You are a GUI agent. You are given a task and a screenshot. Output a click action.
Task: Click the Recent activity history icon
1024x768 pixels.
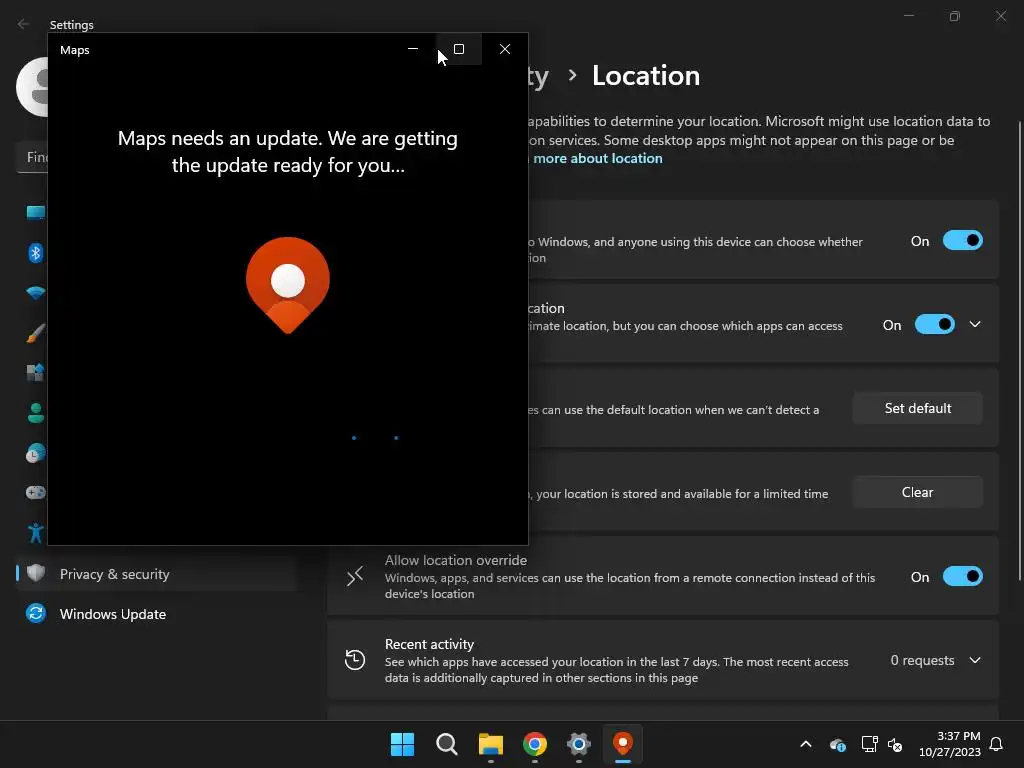[x=355, y=660]
